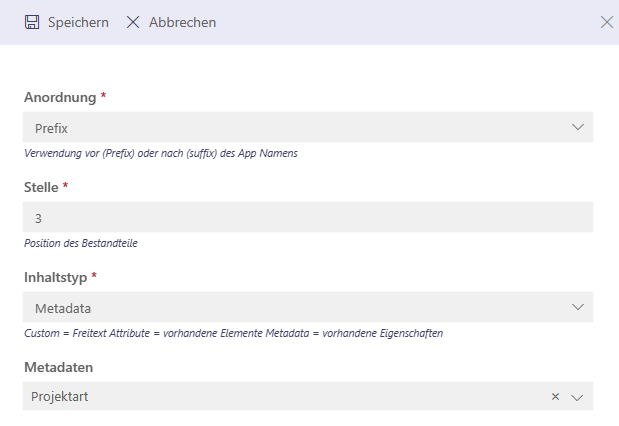Select the Prefix value in Anordnung field
The image size is (619, 426).
pos(51,128)
